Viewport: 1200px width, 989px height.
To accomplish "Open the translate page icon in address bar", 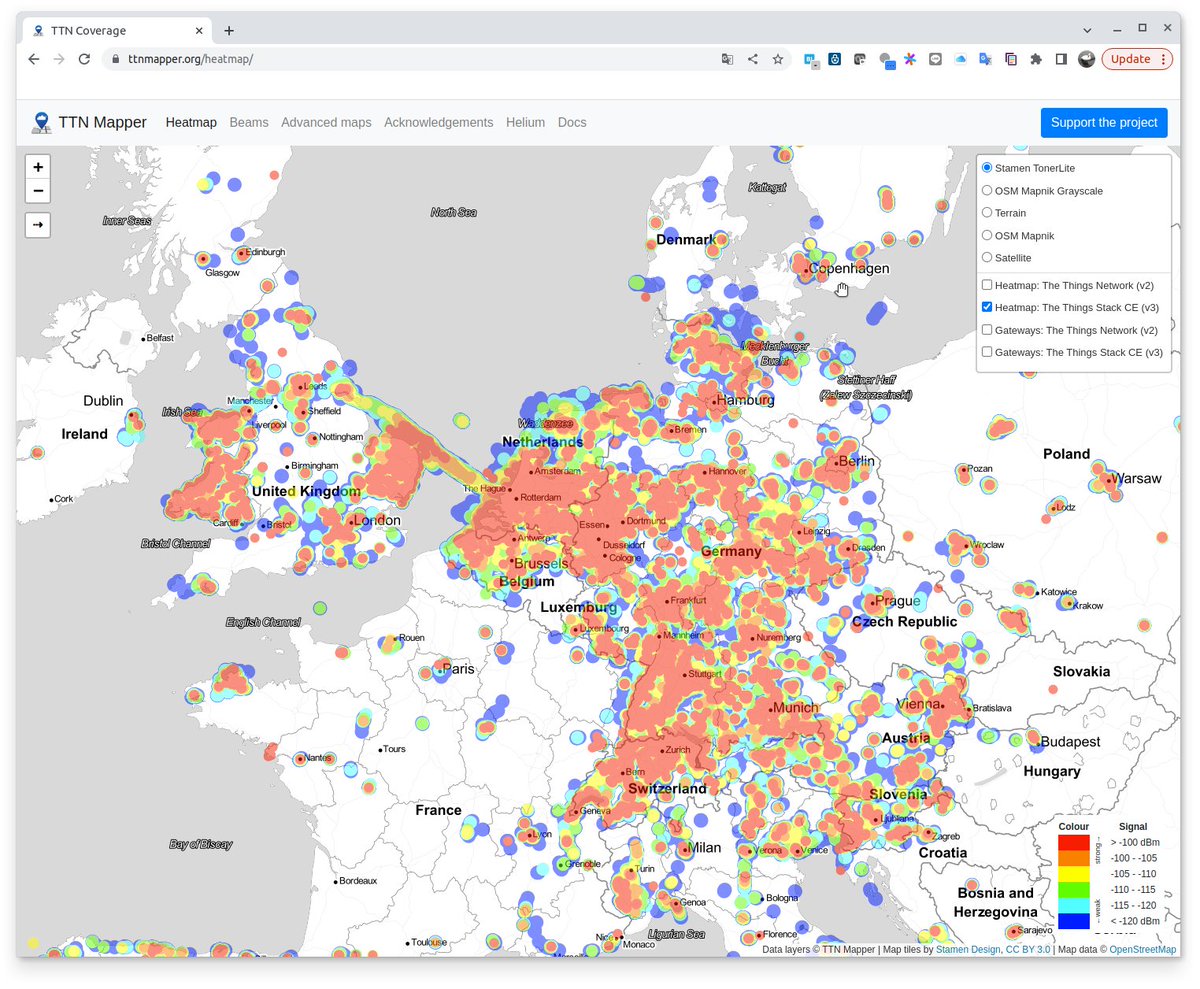I will (x=728, y=59).
